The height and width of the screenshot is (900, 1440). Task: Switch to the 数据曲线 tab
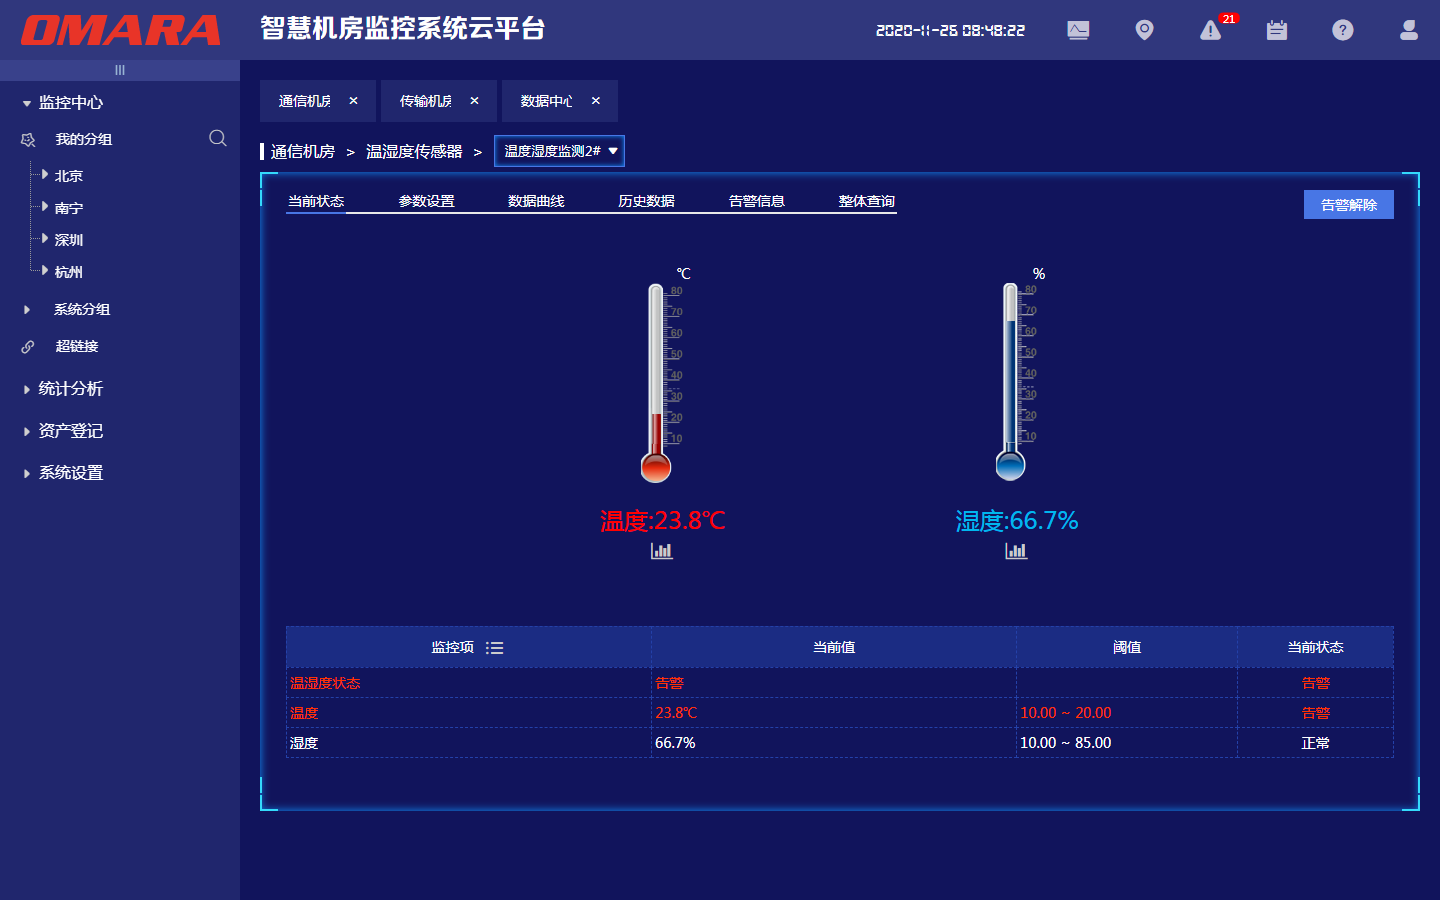coord(536,201)
